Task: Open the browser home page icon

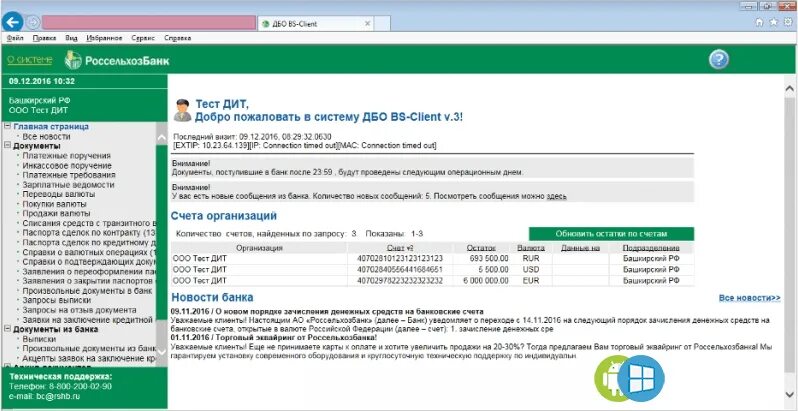Action: (759, 22)
